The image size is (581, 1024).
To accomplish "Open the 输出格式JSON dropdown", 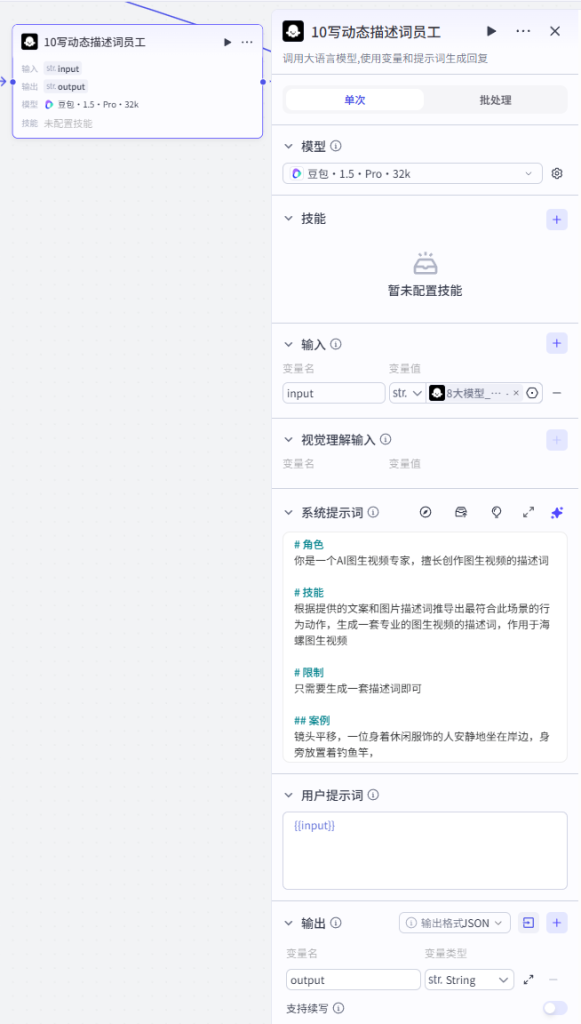I will [454, 923].
